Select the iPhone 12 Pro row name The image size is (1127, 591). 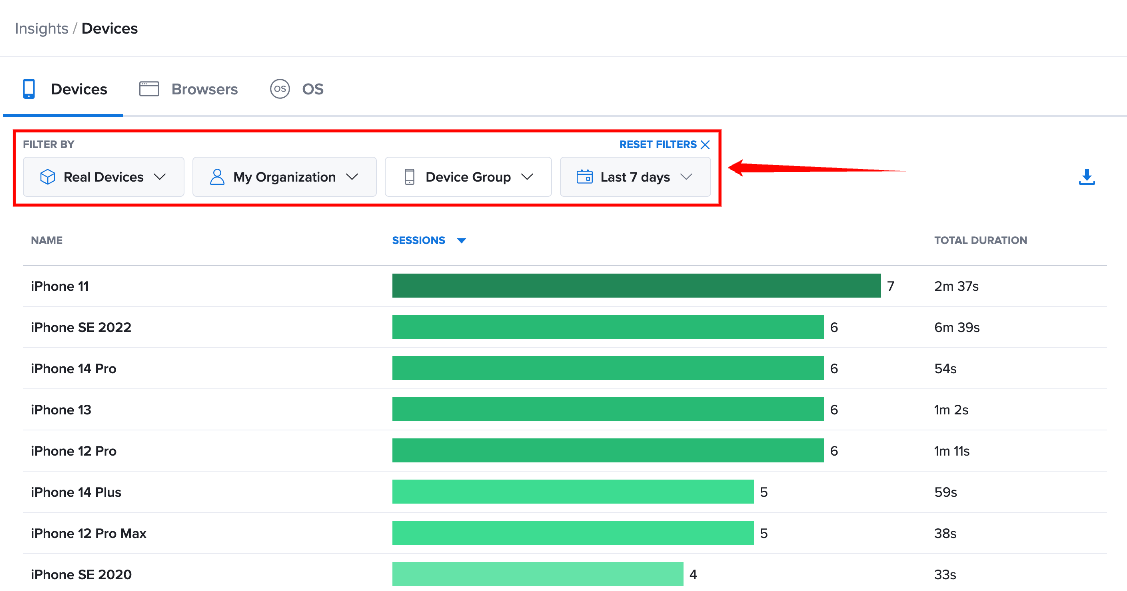[x=73, y=451]
